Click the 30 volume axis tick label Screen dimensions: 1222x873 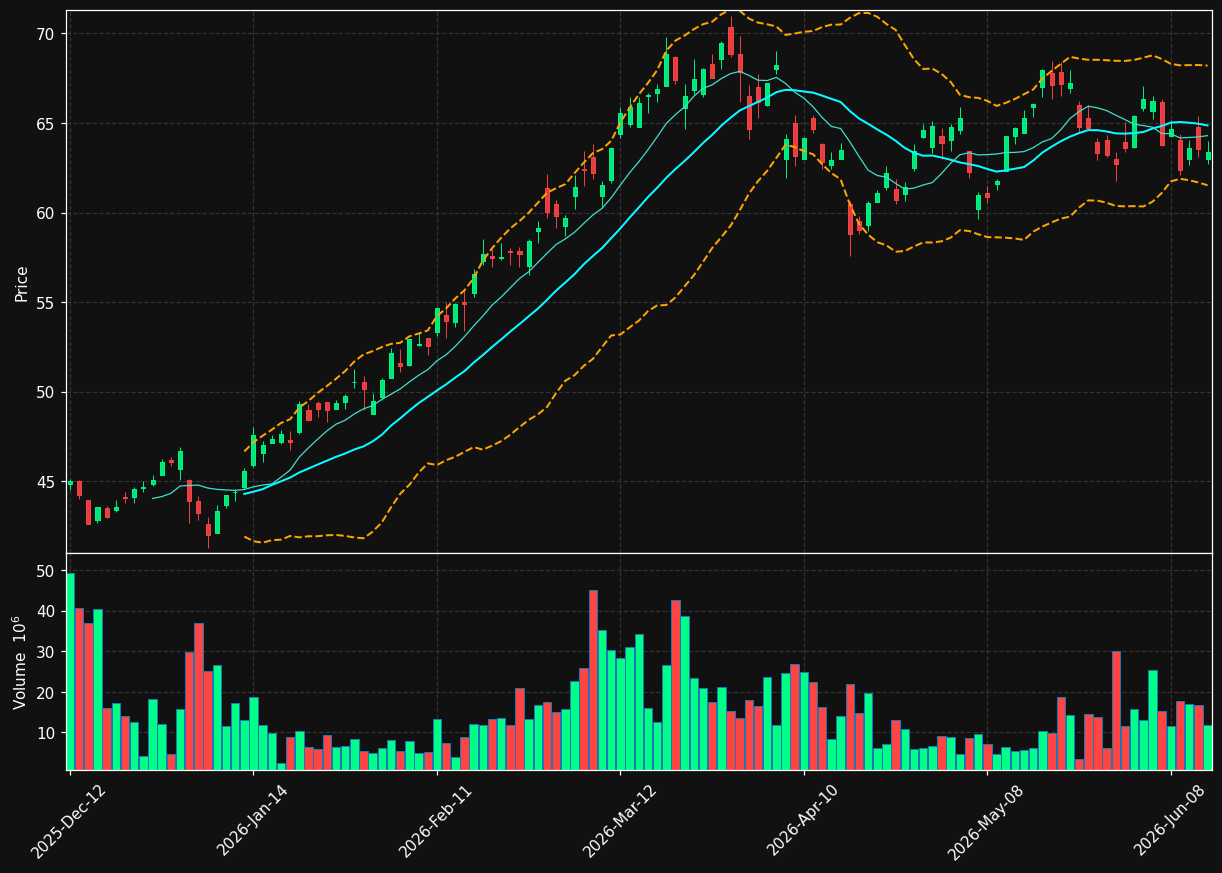point(46,652)
